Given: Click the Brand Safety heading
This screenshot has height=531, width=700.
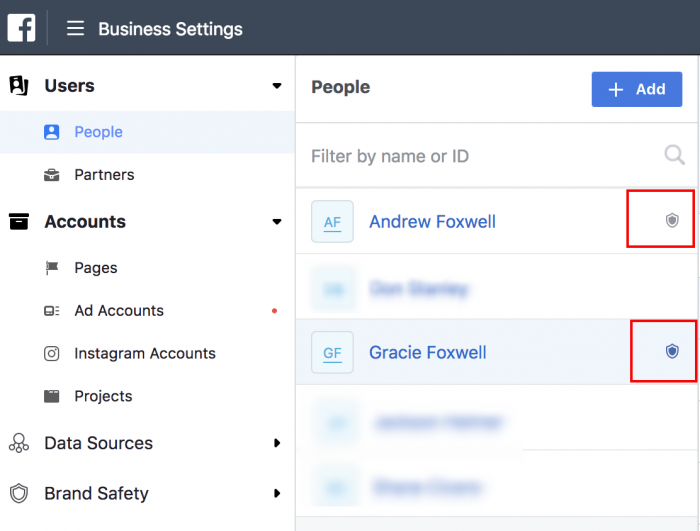Looking at the screenshot, I should 96,493.
